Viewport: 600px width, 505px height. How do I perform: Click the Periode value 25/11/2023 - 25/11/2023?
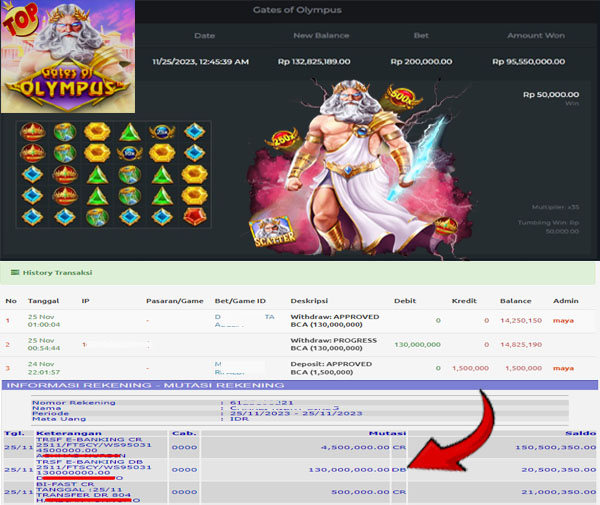(296, 414)
